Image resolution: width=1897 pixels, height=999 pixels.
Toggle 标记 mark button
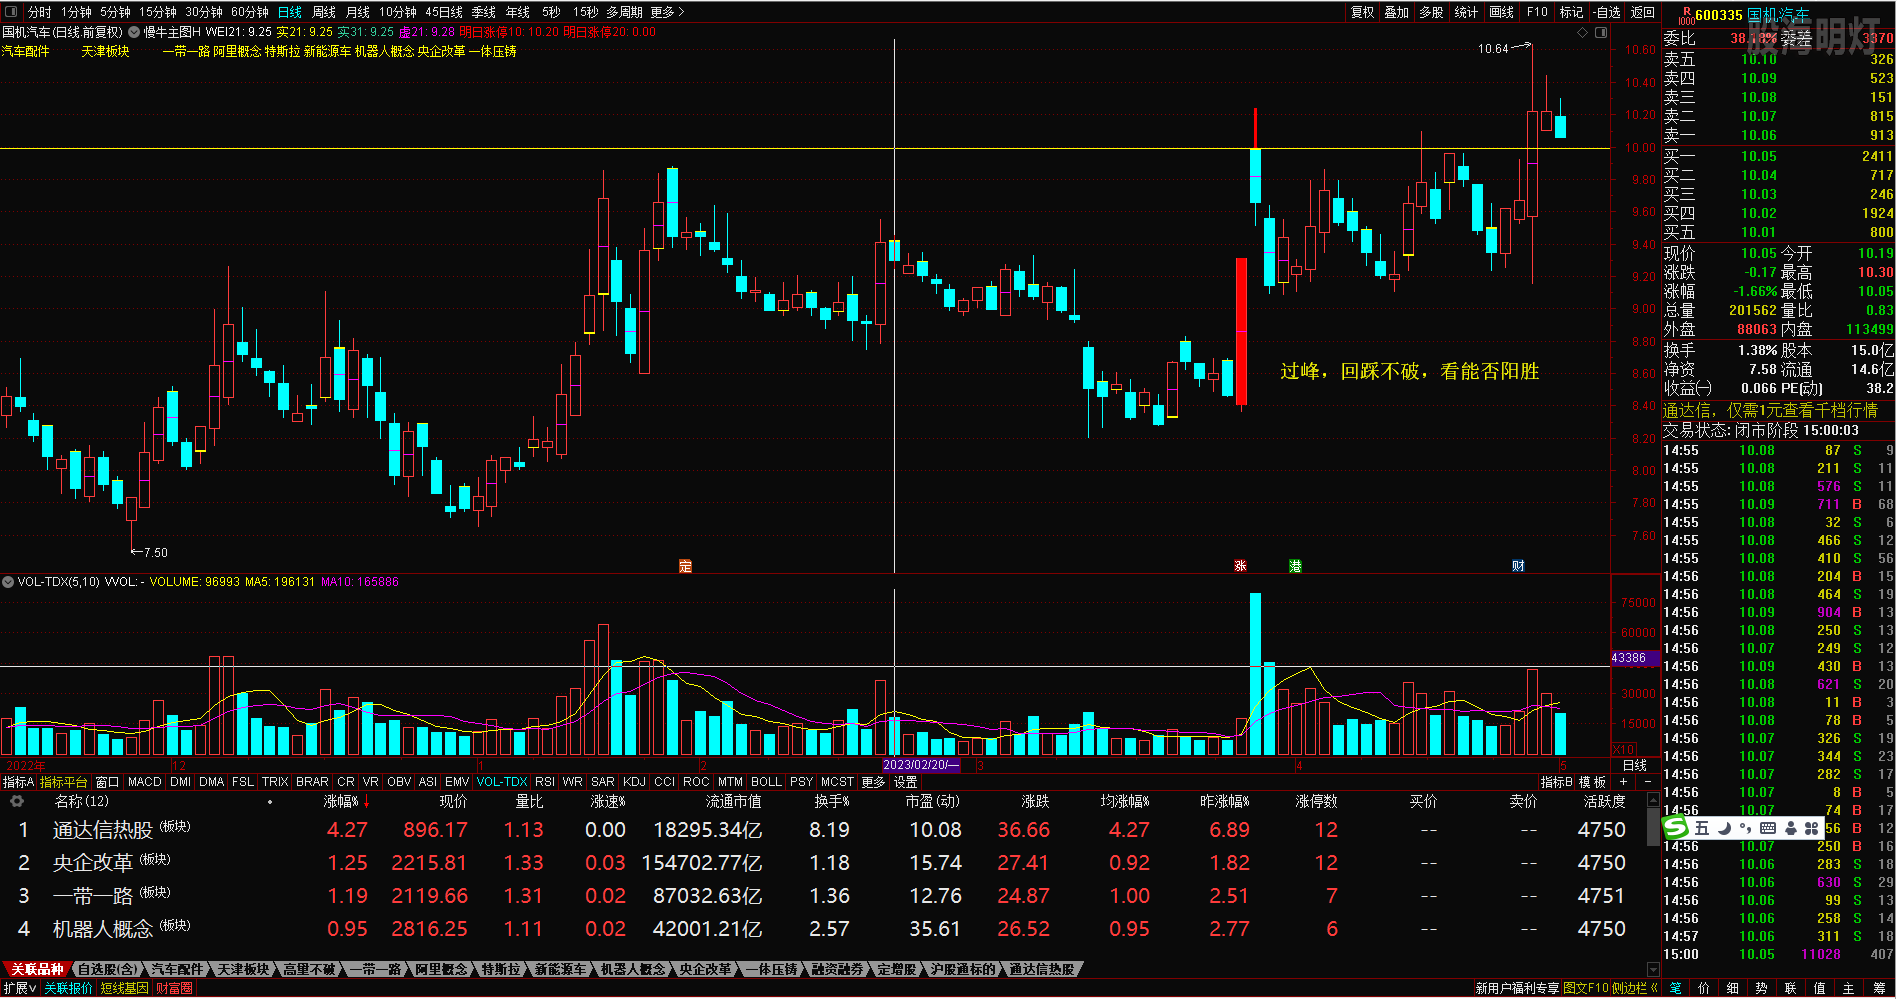coord(1571,12)
